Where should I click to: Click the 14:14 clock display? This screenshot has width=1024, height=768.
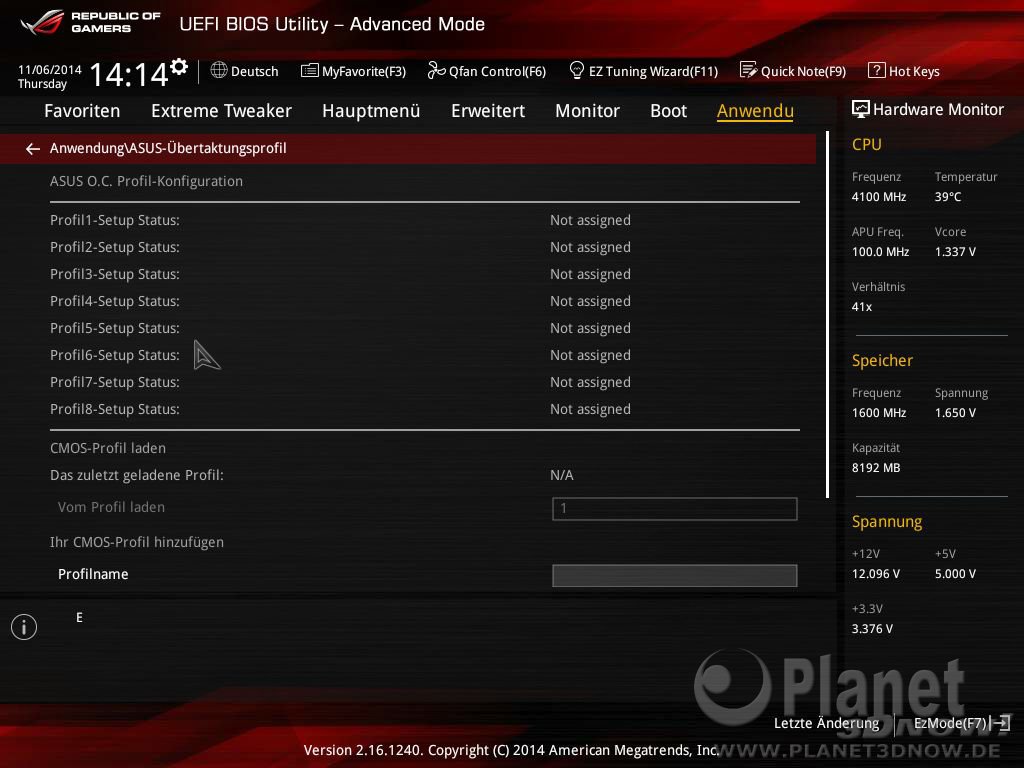[x=129, y=74]
